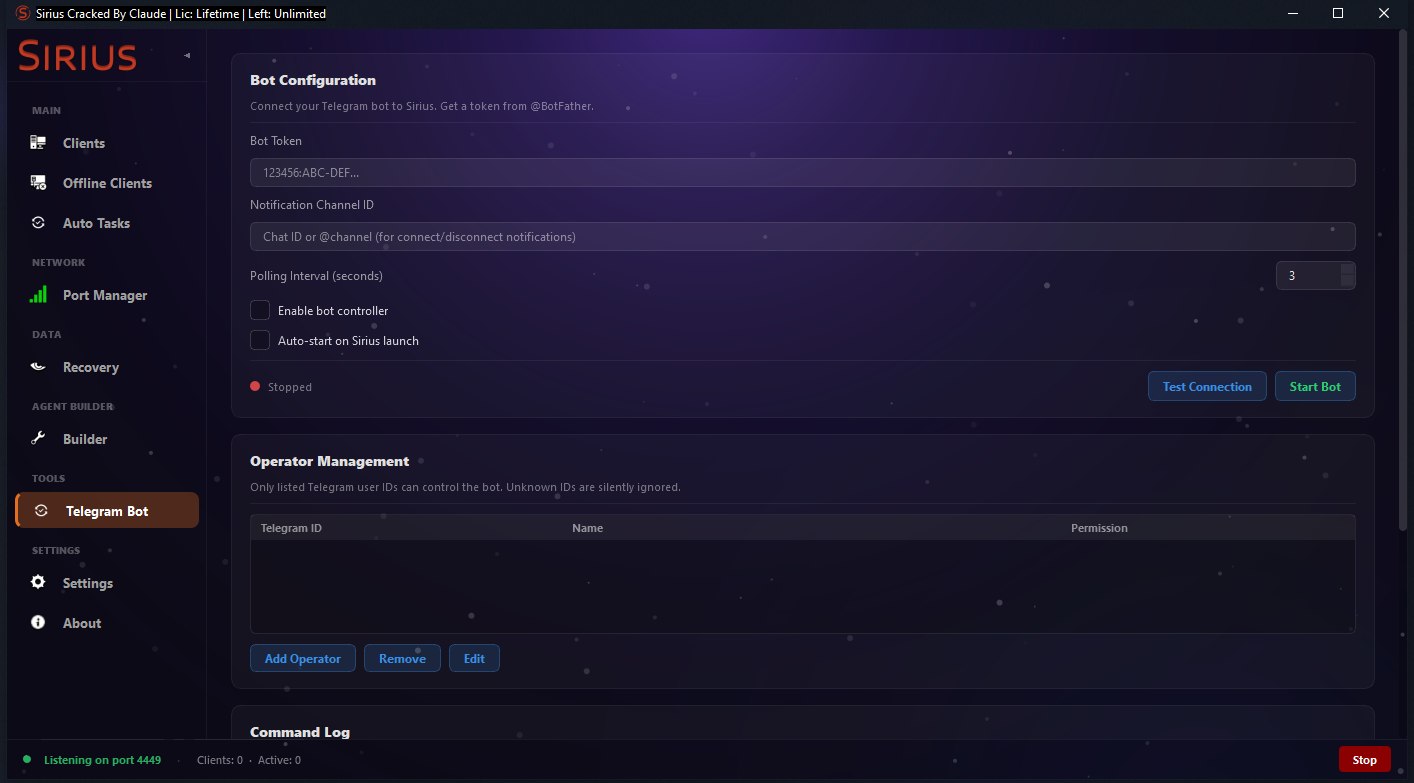Click the Remove operator button
Screen dimensions: 1414x783
[x=402, y=658]
